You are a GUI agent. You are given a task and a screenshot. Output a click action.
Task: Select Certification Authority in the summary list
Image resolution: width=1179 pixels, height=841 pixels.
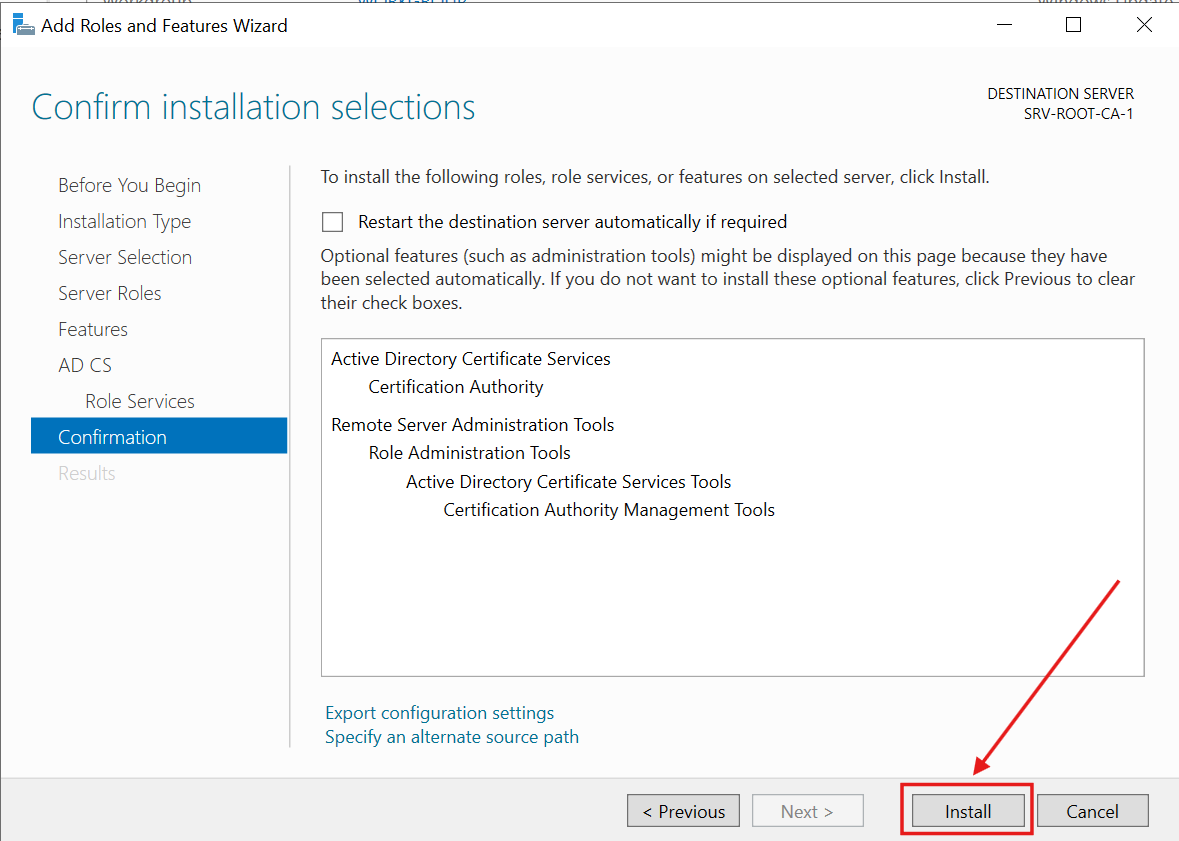pyautogui.click(x=455, y=386)
